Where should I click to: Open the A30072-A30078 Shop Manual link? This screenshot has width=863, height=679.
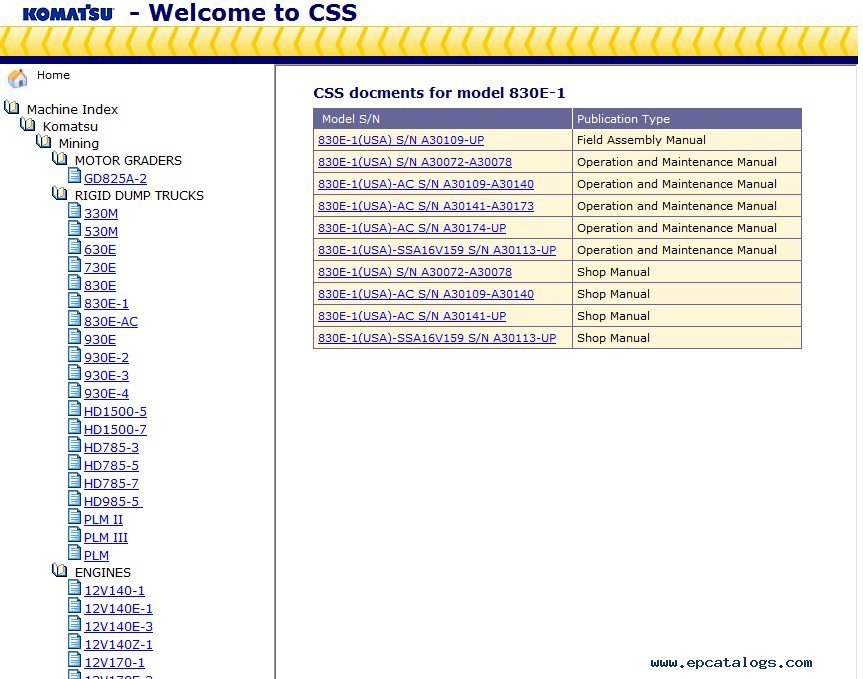415,272
